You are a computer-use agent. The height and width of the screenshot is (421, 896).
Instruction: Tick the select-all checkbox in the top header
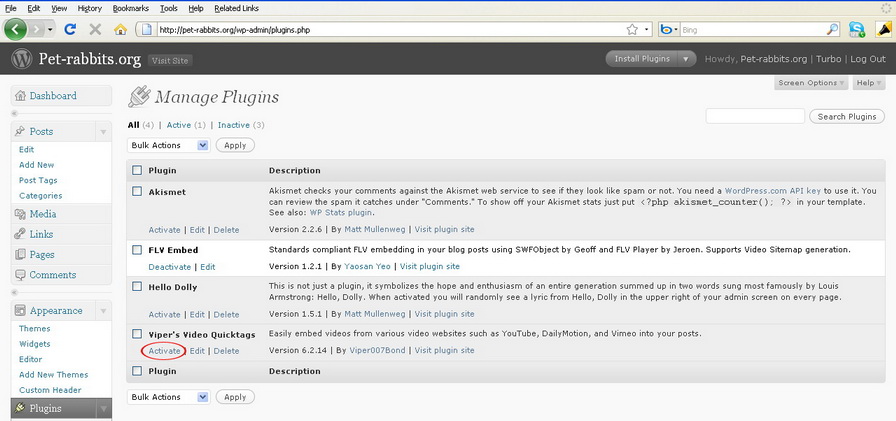point(137,170)
